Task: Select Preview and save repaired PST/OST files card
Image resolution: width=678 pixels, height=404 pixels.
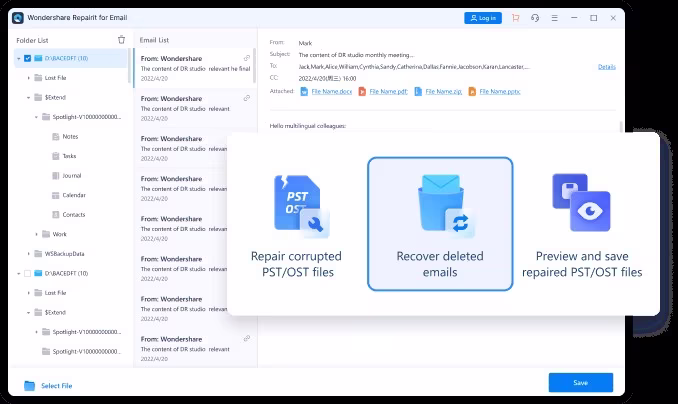Action: (582, 225)
